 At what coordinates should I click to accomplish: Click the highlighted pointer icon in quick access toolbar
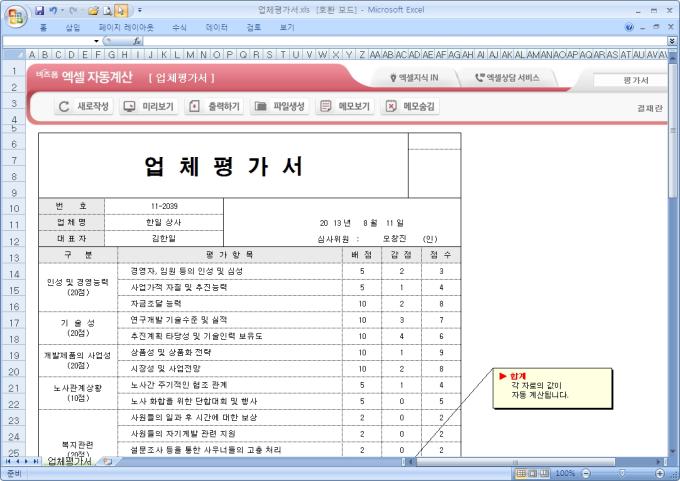[122, 10]
